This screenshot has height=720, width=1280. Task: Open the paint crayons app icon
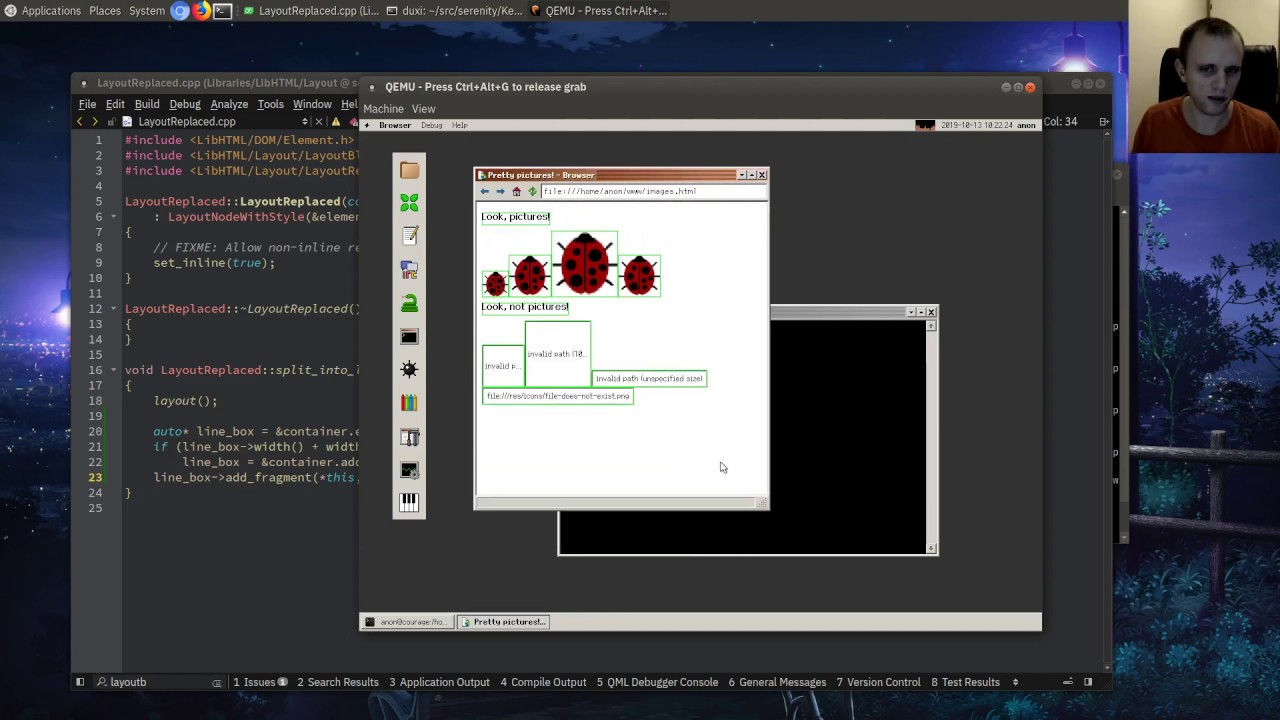409,403
